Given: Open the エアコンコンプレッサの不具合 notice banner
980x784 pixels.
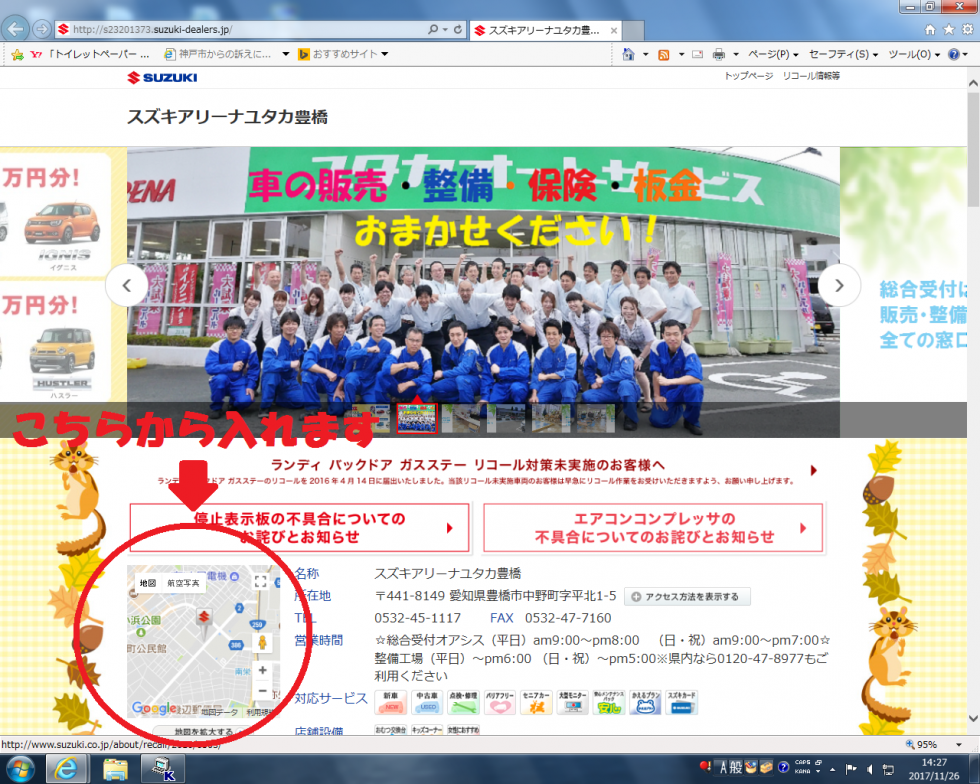Looking at the screenshot, I should (654, 528).
